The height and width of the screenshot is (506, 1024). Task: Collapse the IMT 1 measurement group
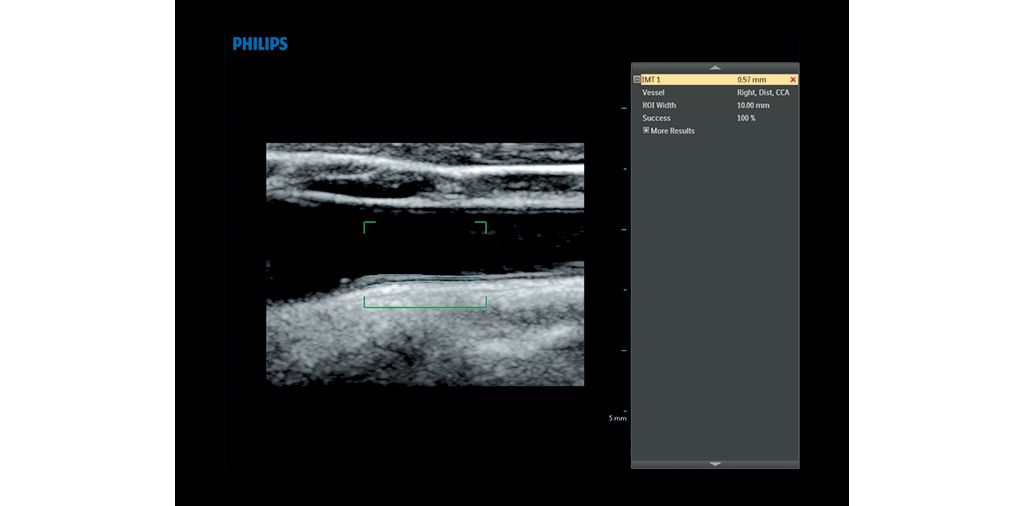(637, 79)
